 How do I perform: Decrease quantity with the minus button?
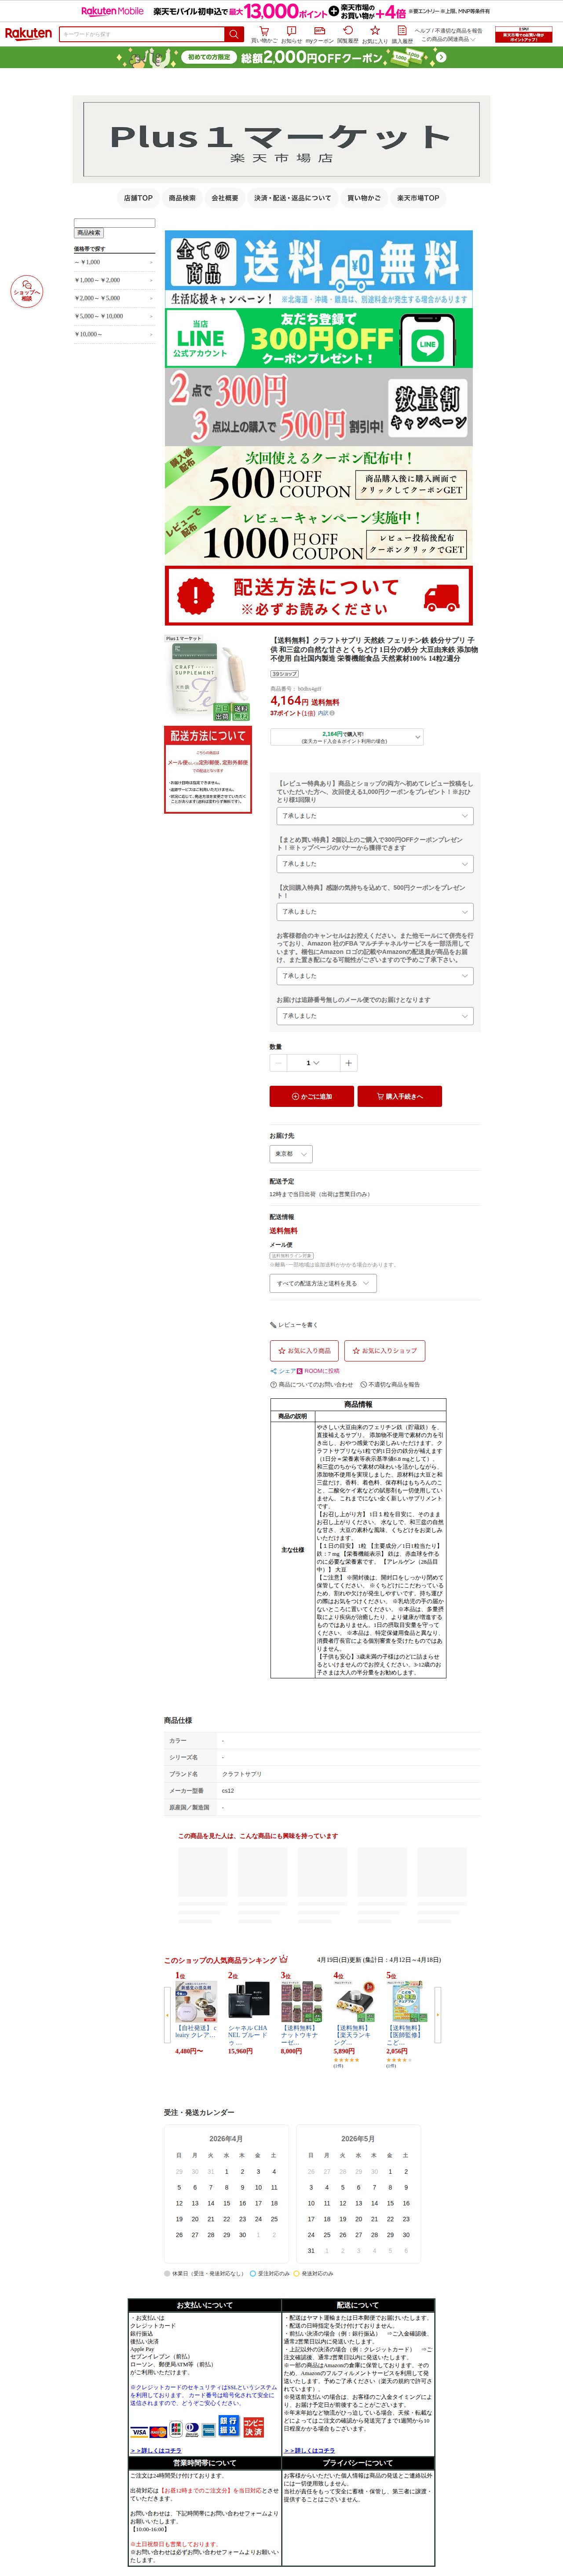coord(278,1063)
